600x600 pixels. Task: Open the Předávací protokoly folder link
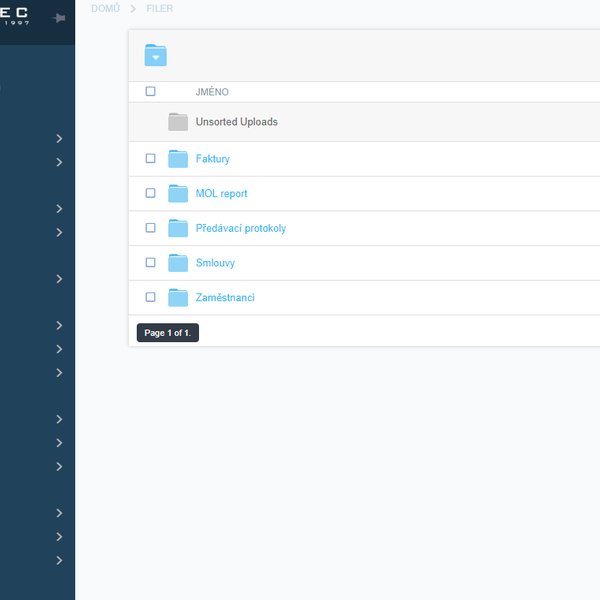point(240,228)
